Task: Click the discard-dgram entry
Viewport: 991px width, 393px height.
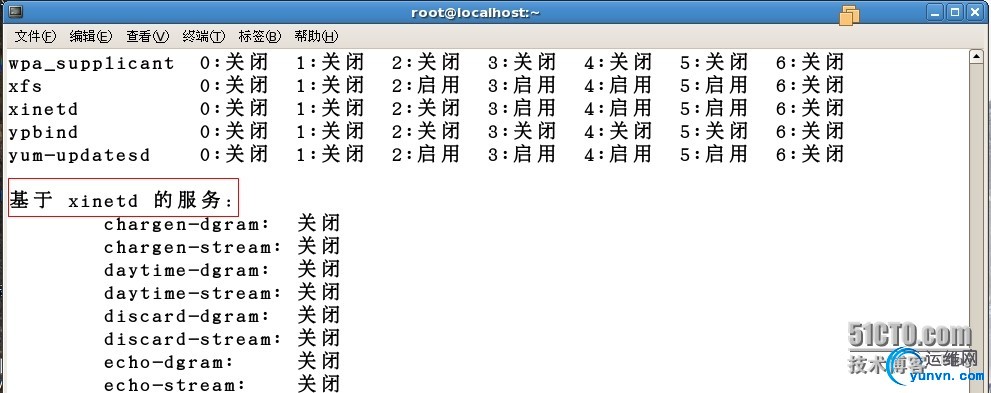Action: click(187, 317)
